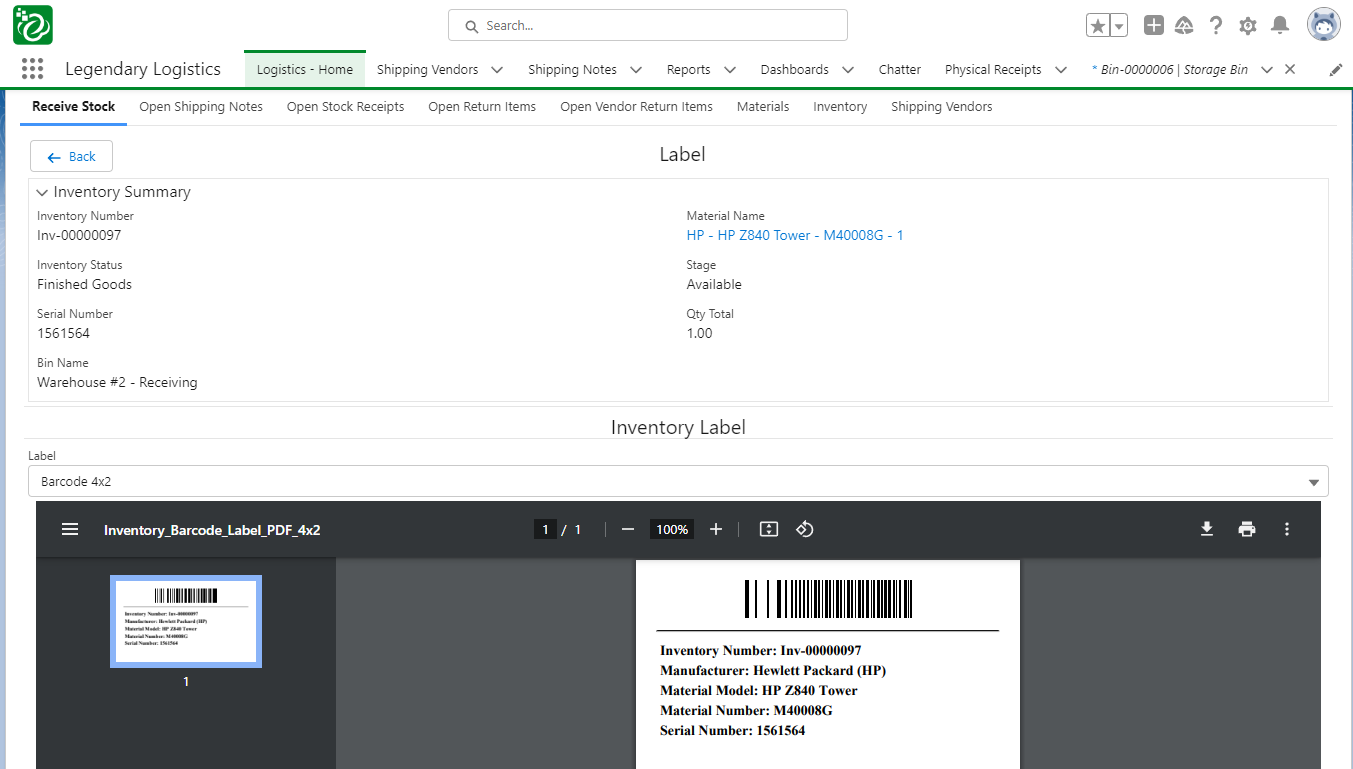This screenshot has width=1353, height=769.
Task: Open the App Launcher dots grid
Action: [x=32, y=69]
